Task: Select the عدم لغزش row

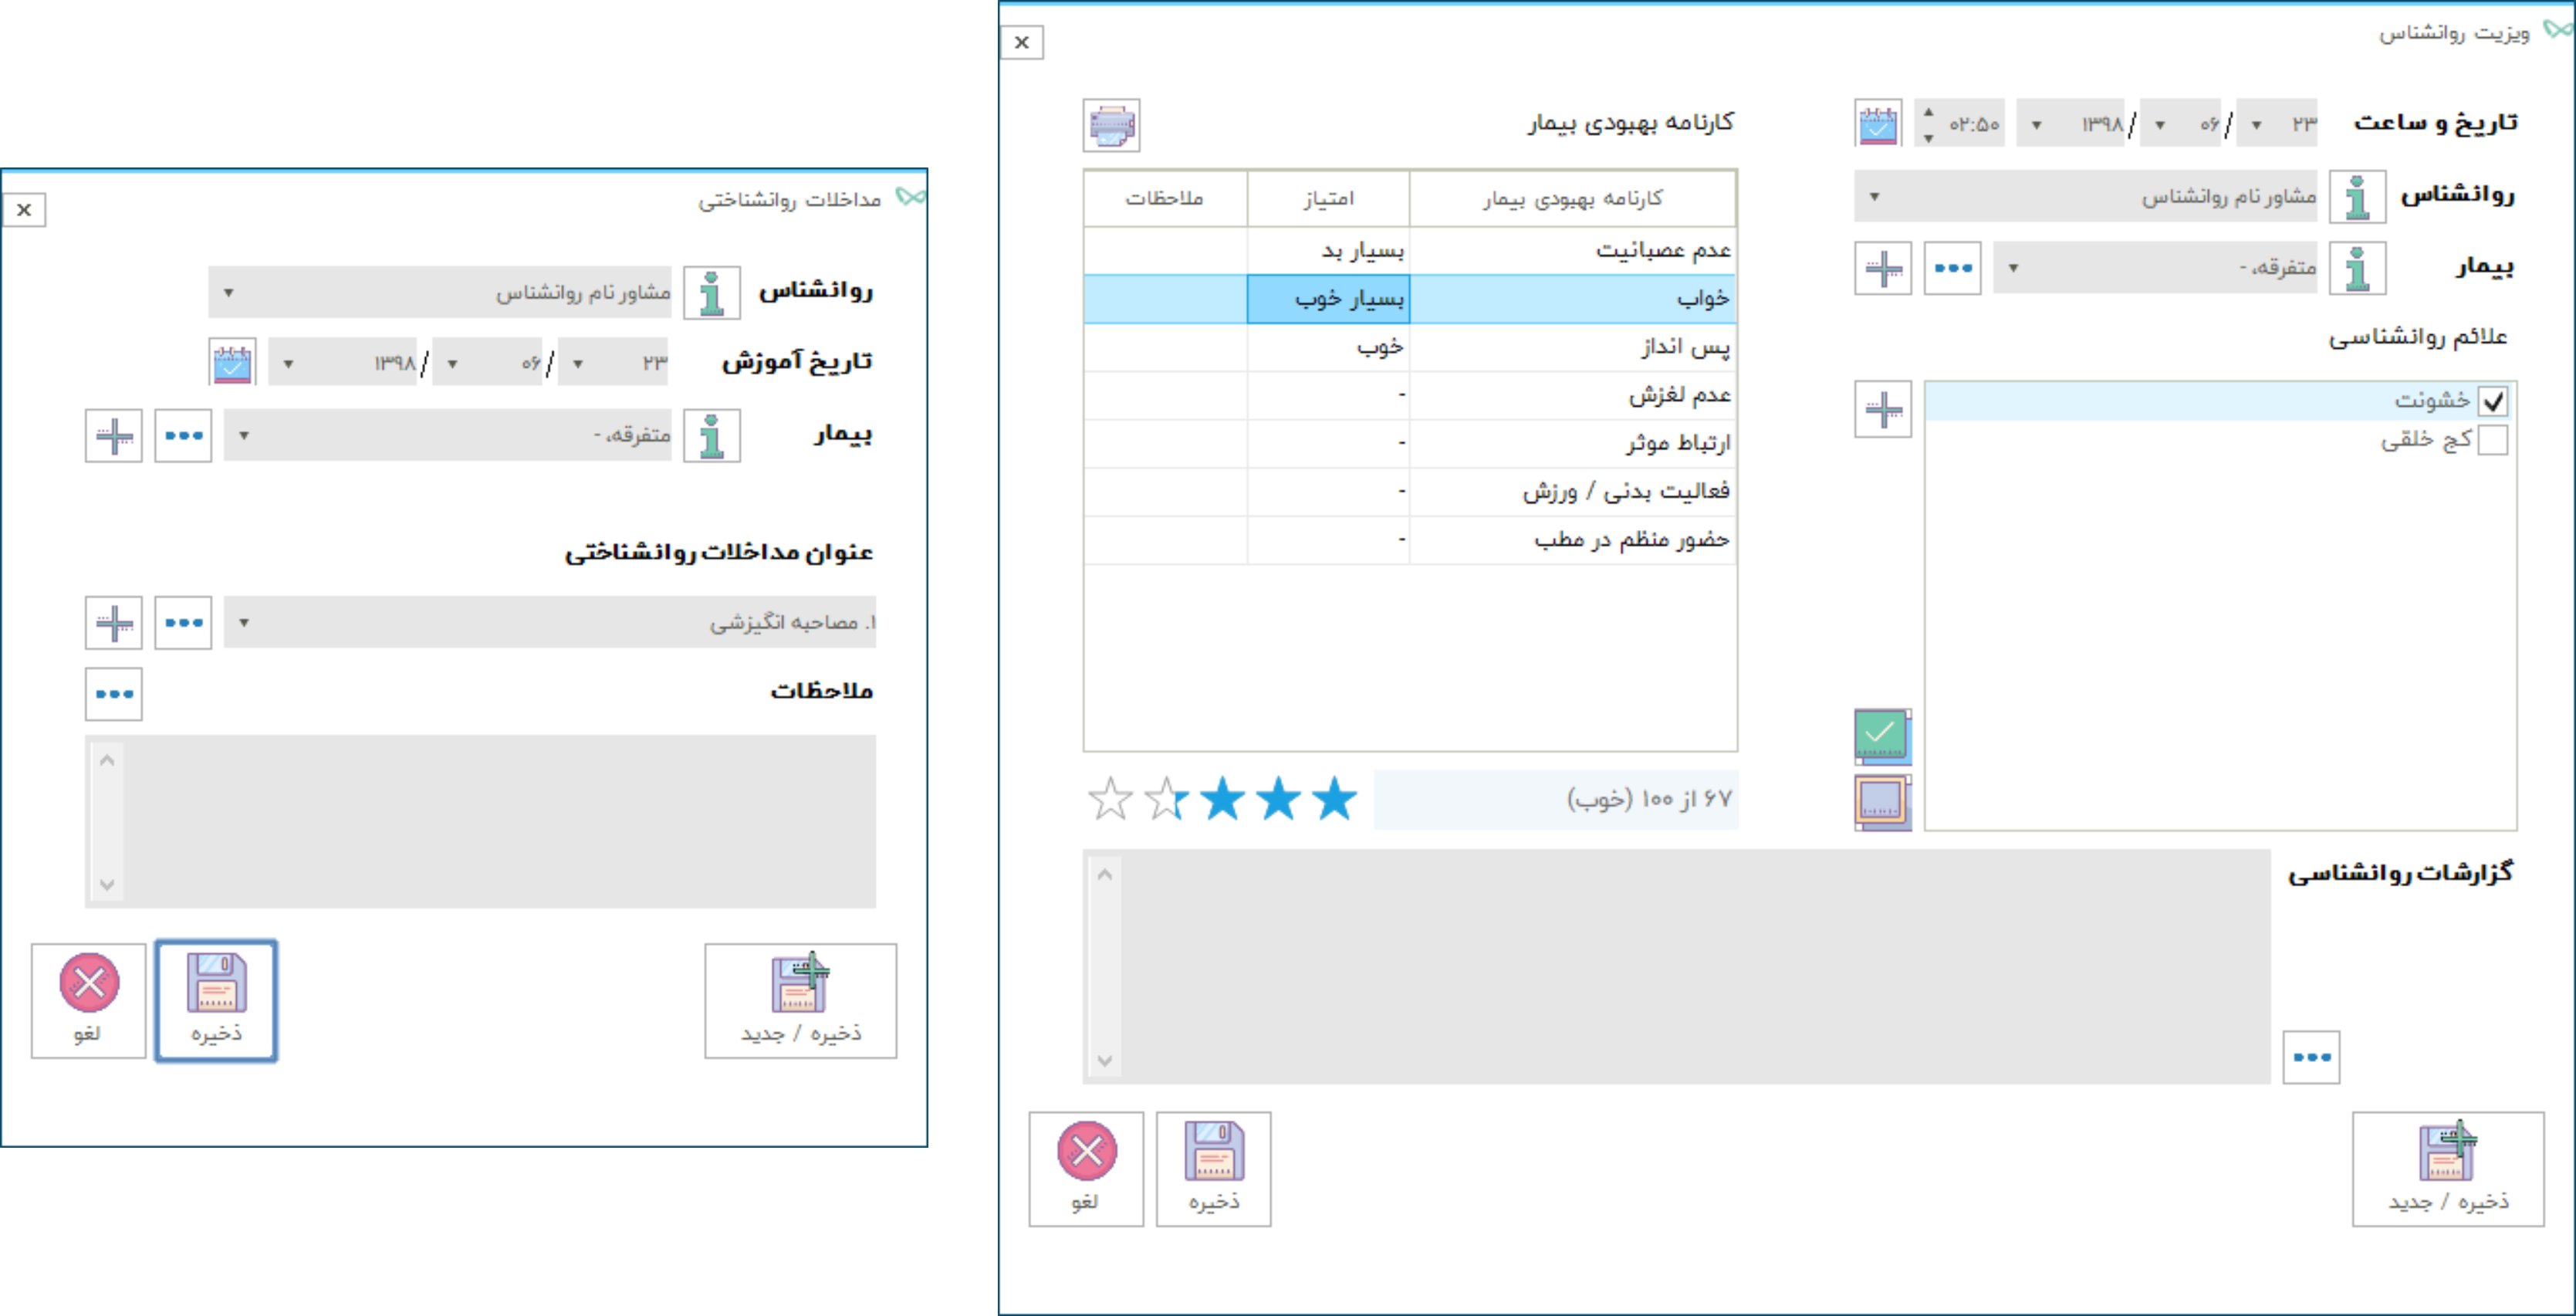Action: (1410, 396)
